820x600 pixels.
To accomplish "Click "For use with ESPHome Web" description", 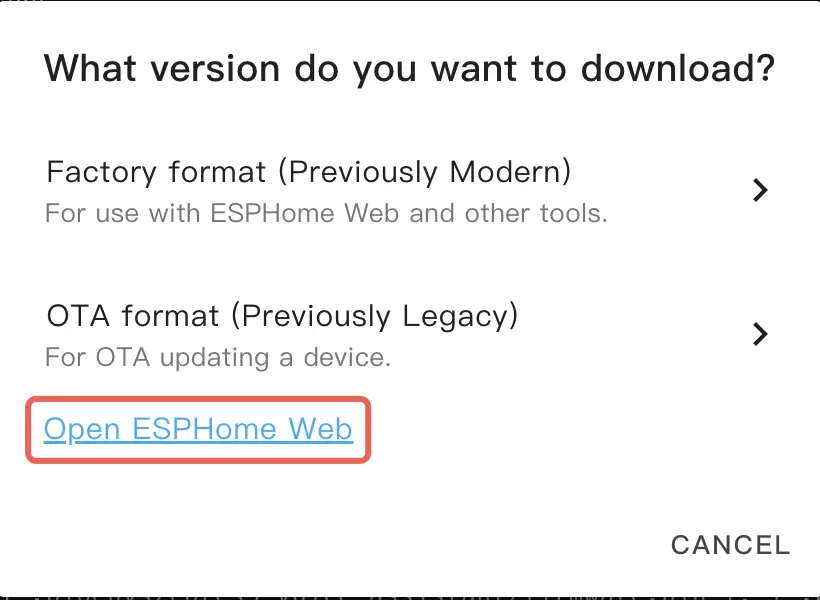I will click(x=326, y=213).
